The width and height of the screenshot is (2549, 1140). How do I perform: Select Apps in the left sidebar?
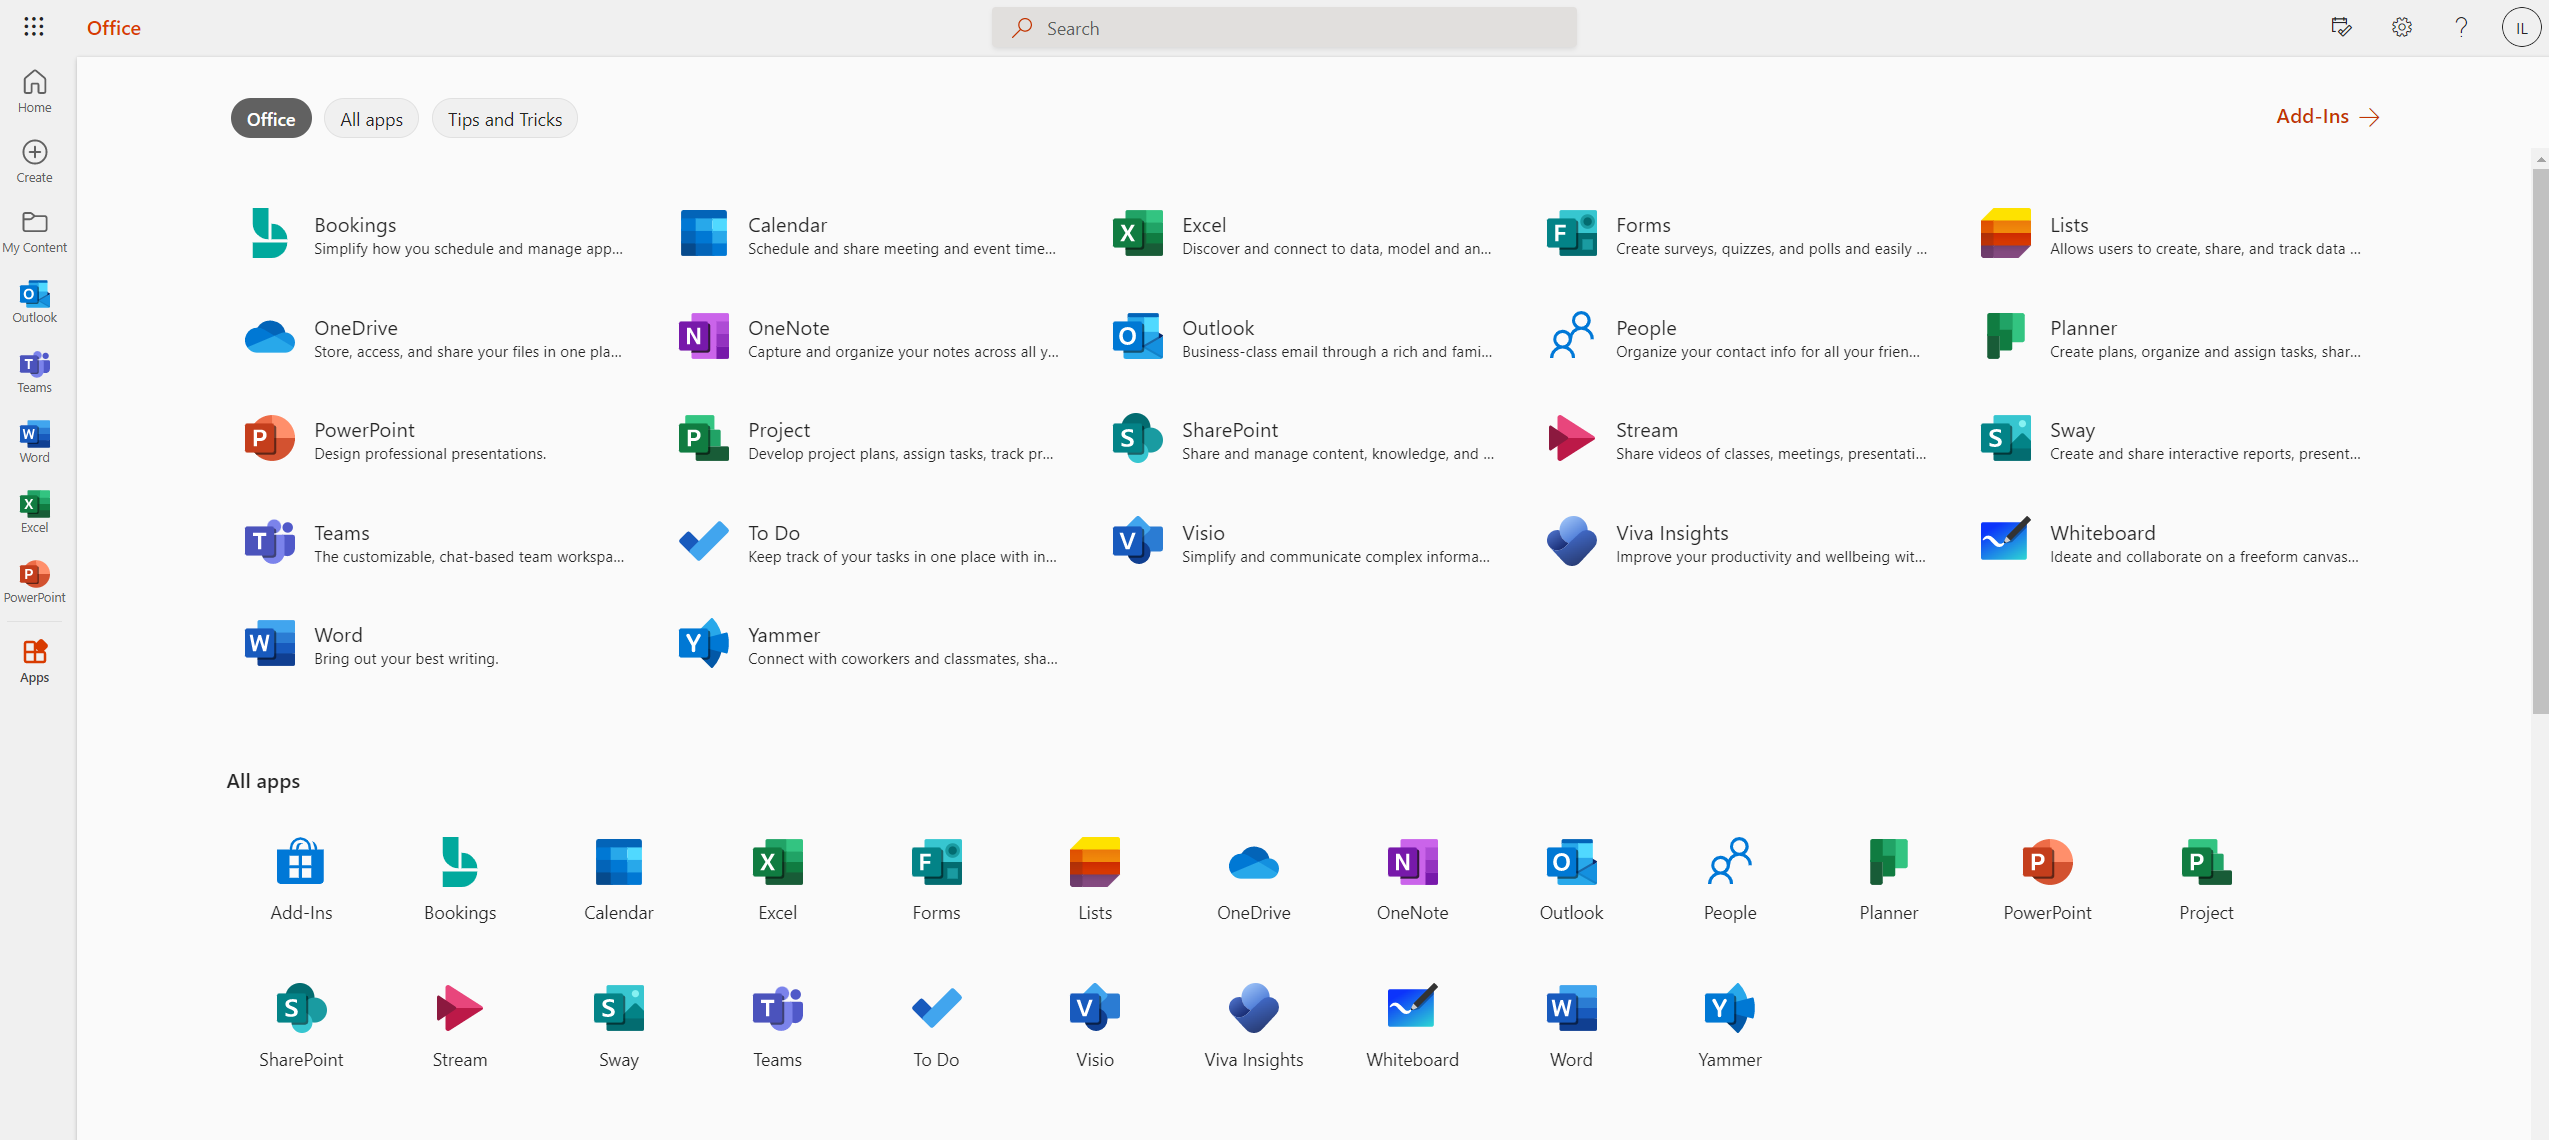(35, 661)
